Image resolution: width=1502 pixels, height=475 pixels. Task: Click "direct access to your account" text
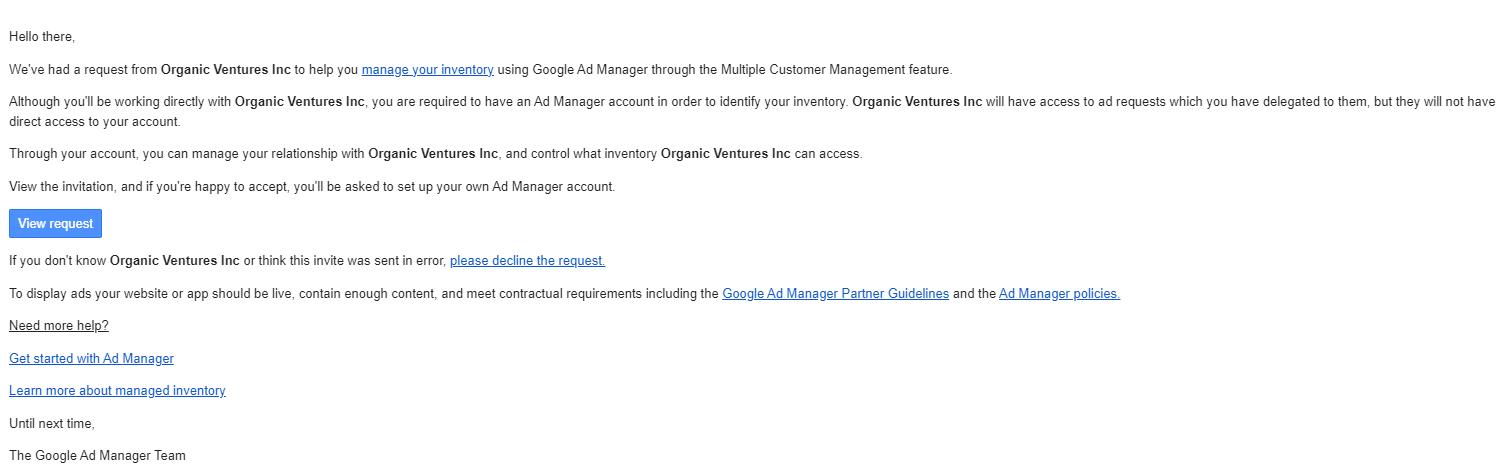[x=95, y=122]
